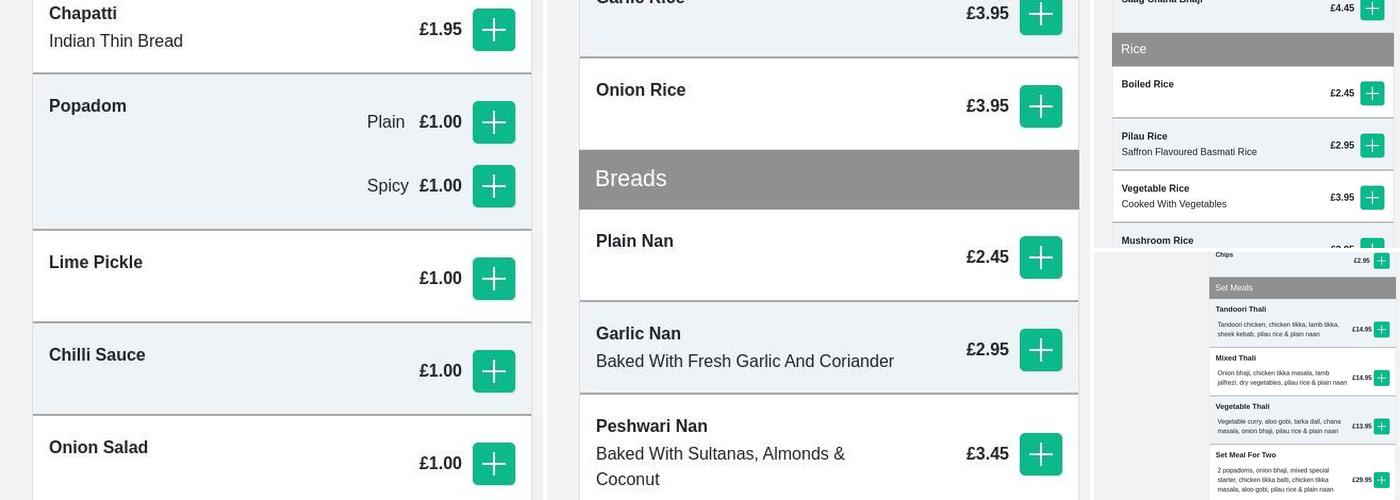Add Mixed Thali to the order
The width and height of the screenshot is (1400, 500).
point(1381,378)
